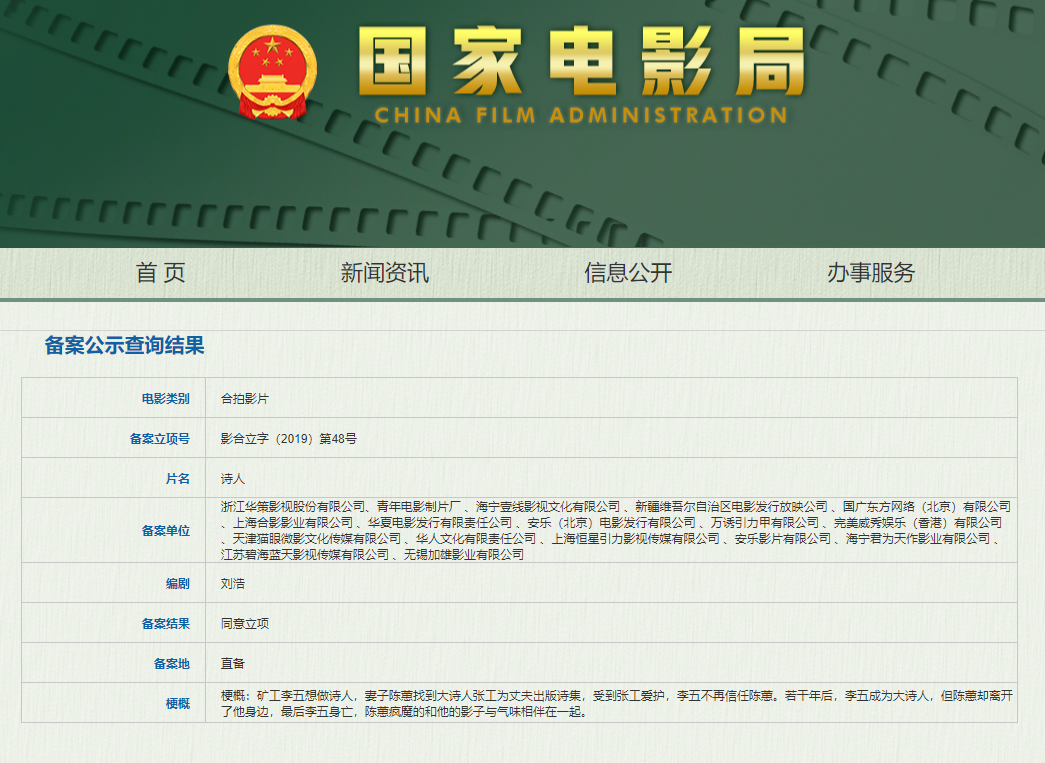This screenshot has width=1045, height=763.
Task: Click the 电影类别 row label
Action: point(165,398)
